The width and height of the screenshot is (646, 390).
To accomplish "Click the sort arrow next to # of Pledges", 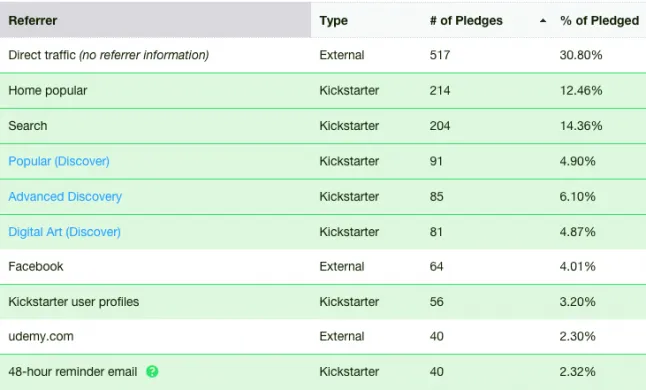I will 543,21.
